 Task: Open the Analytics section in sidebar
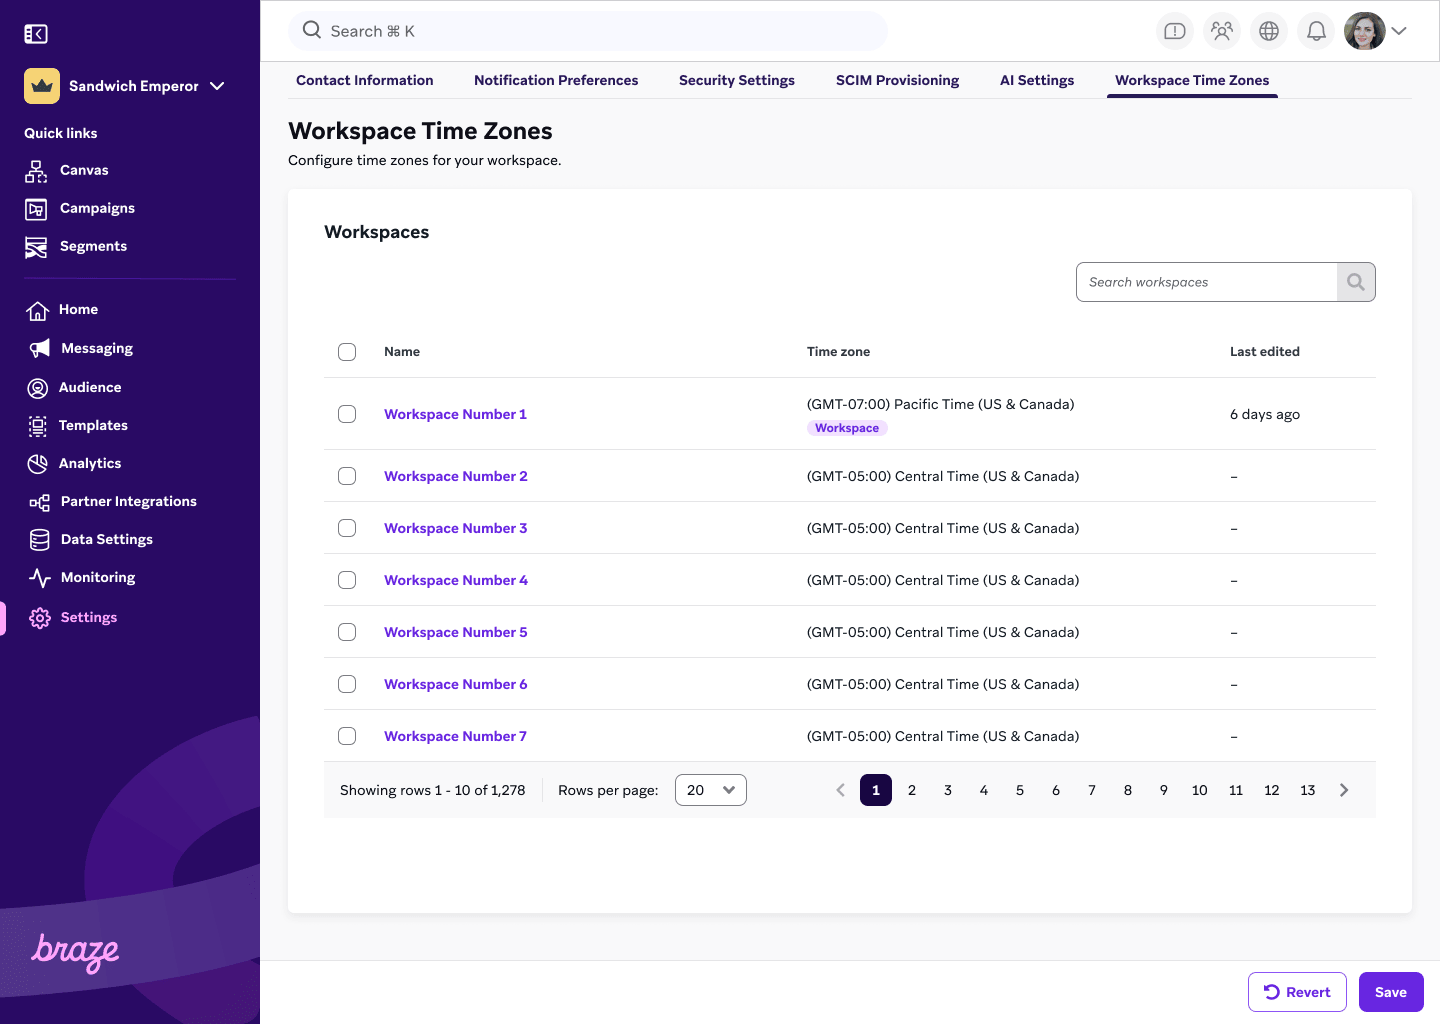38,463
